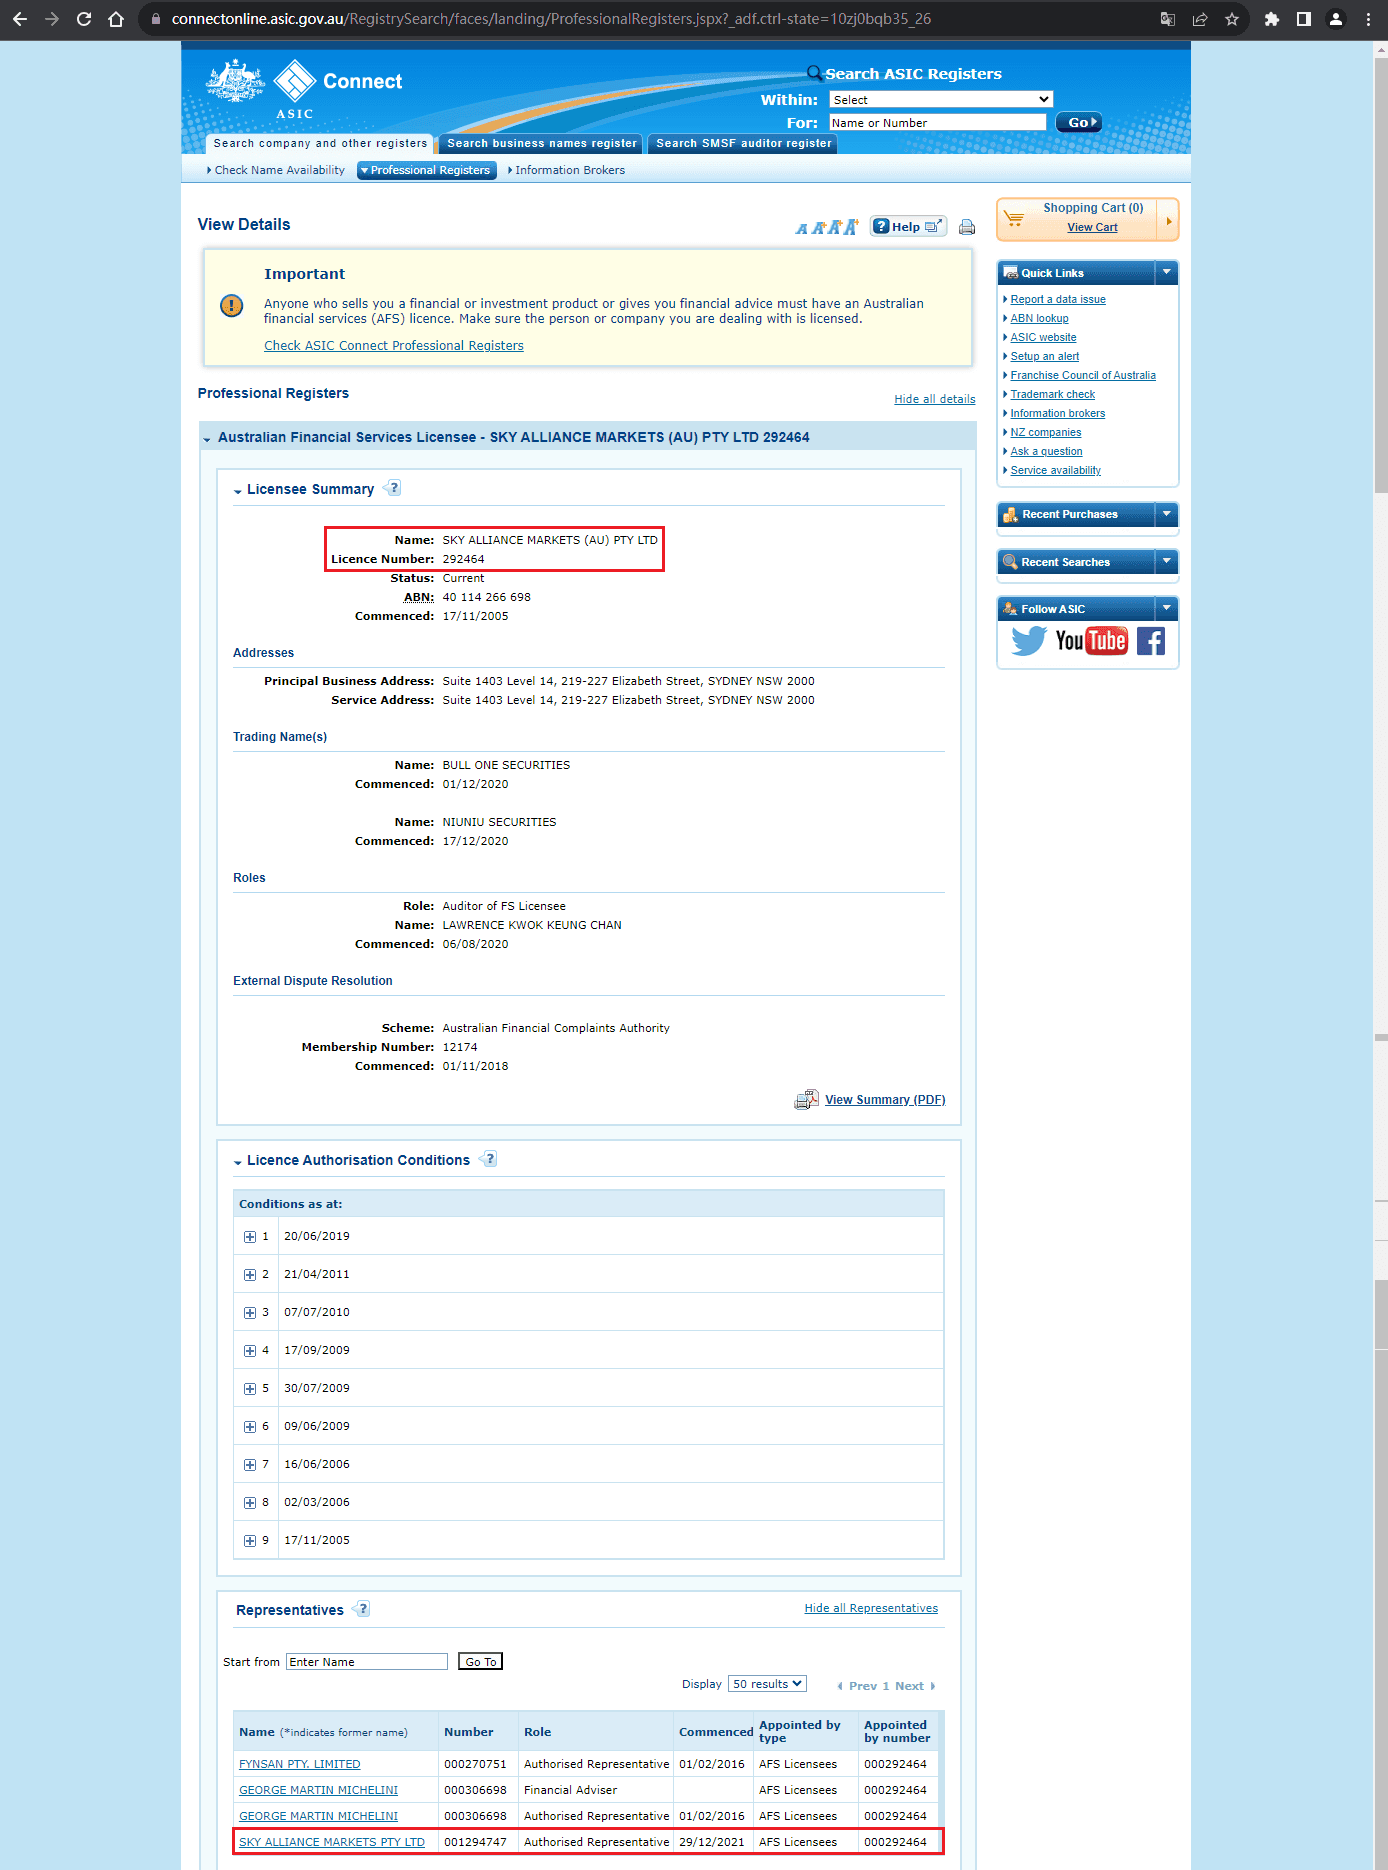Go to the browser home page icon

116,19
